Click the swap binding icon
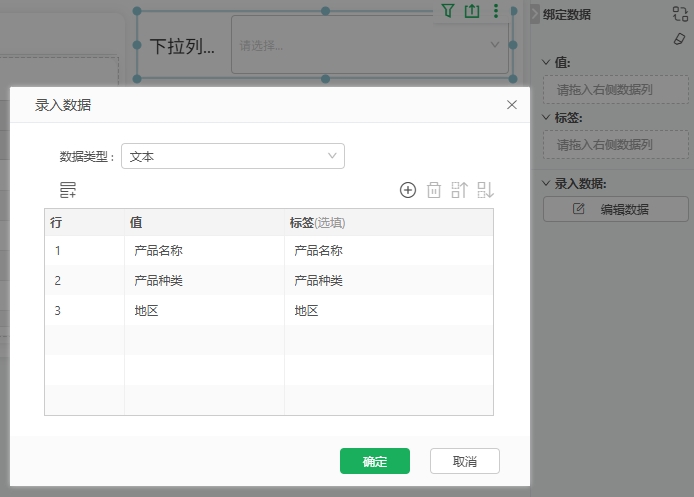Image resolution: width=694 pixels, height=497 pixels. click(x=681, y=14)
